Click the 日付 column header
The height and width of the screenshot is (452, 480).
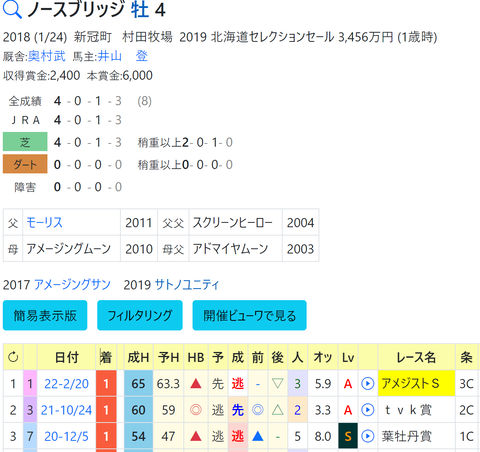click(x=66, y=357)
